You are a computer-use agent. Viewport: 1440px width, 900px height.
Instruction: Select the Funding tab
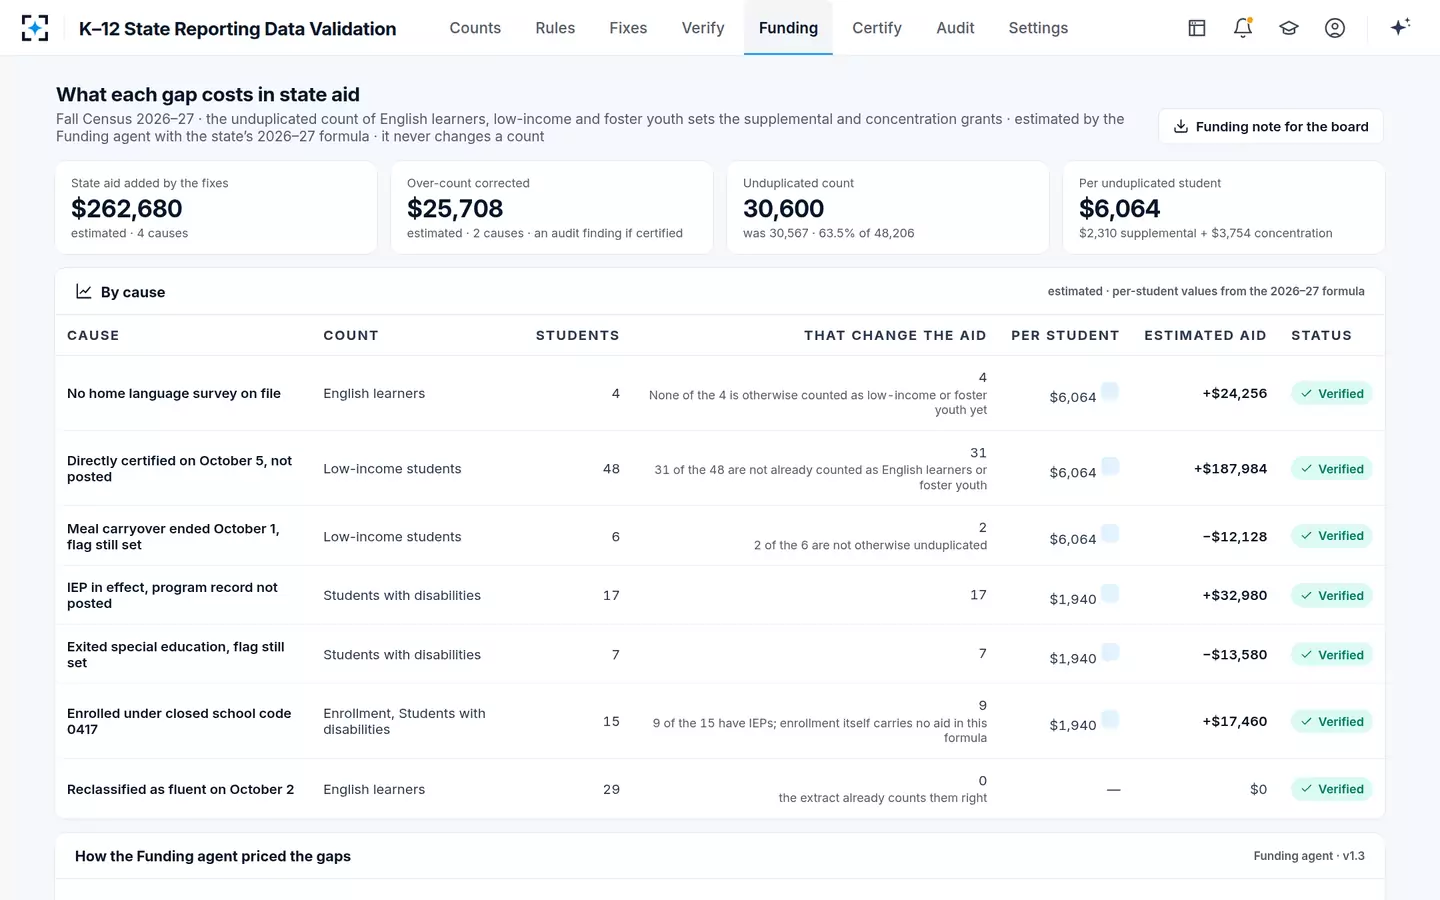pos(788,28)
